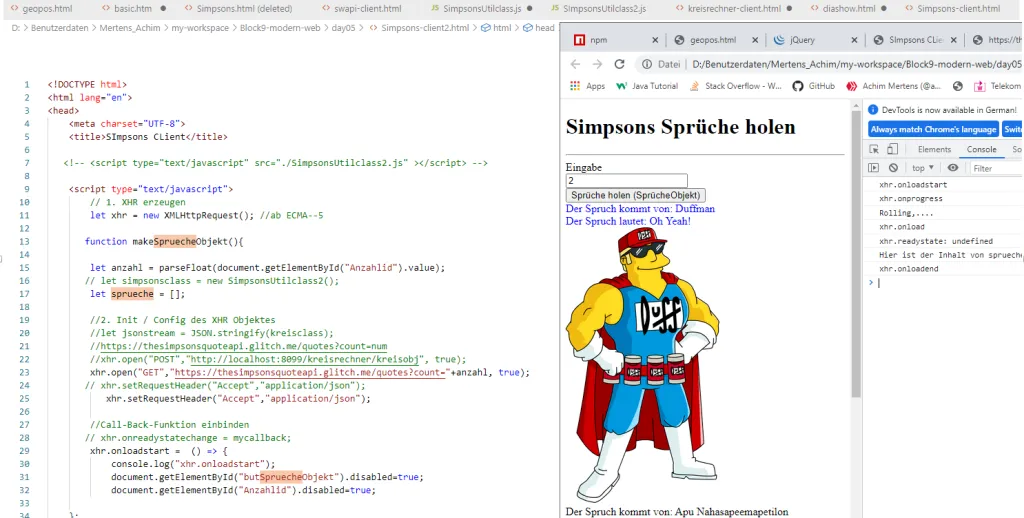Viewport: 1024px width, 518px height.
Task: Click the console Filter field
Action: click(996, 168)
